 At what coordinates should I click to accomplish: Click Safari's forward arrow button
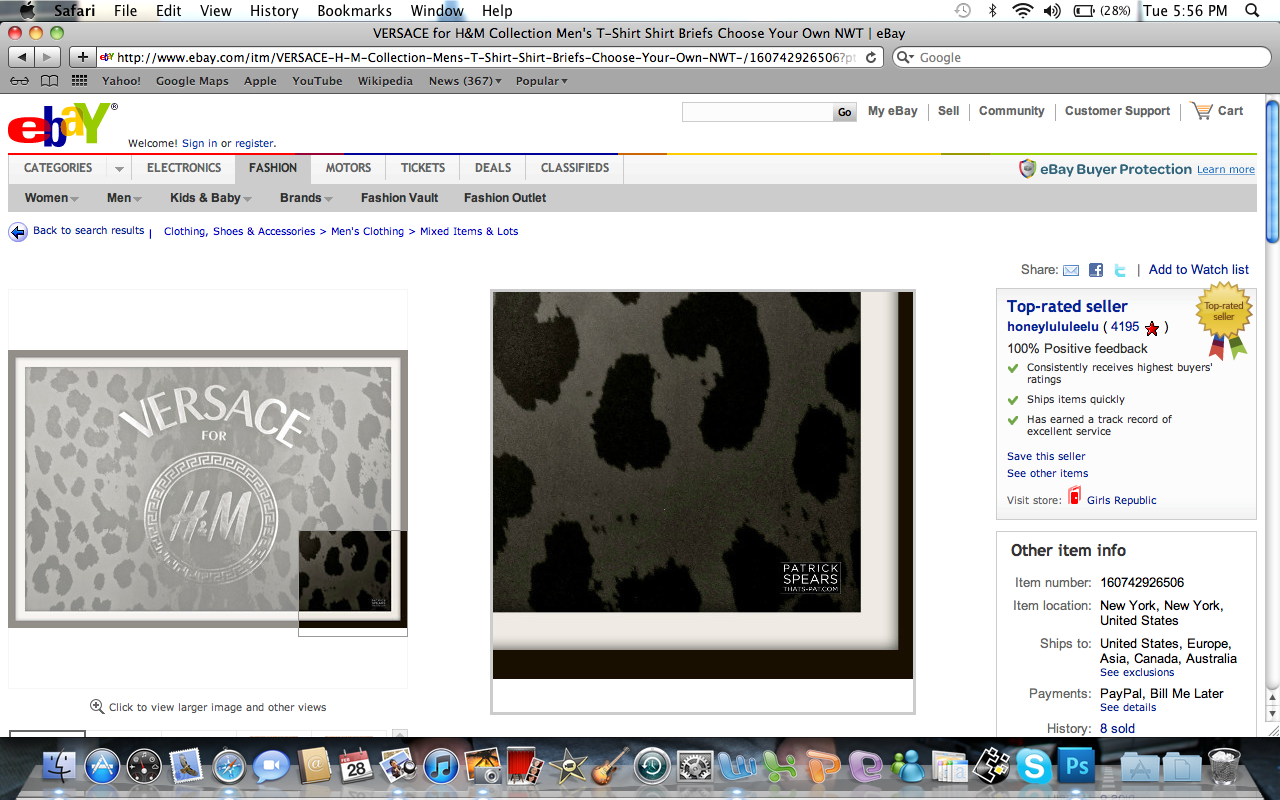click(47, 57)
